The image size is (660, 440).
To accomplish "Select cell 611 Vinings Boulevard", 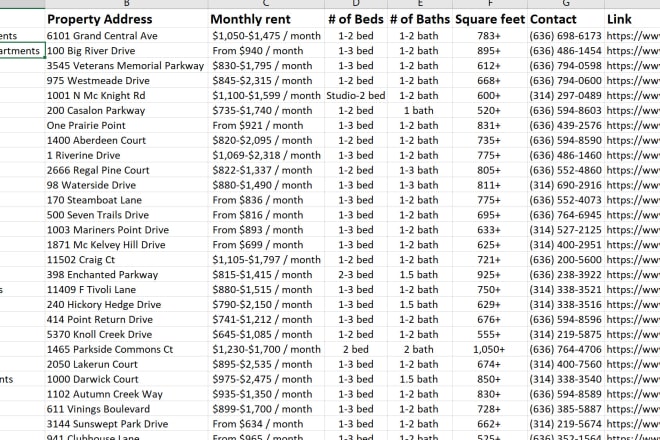I will point(126,410).
